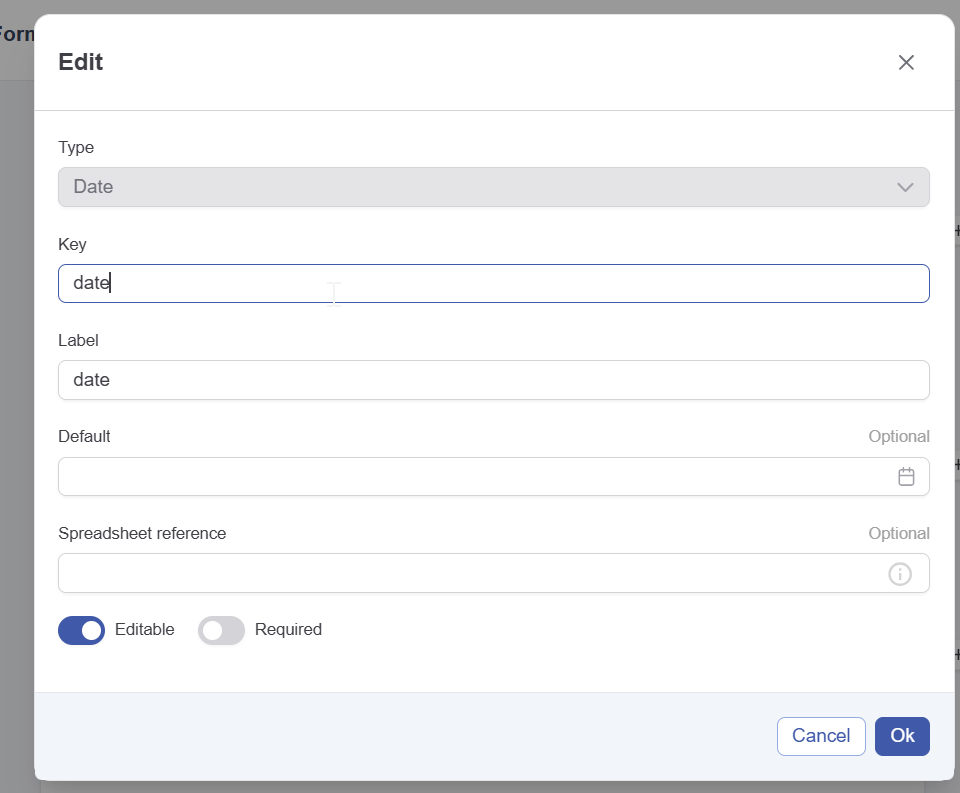Screen dimensions: 960x793
Task: Click the Editable text label
Action: [x=144, y=630]
